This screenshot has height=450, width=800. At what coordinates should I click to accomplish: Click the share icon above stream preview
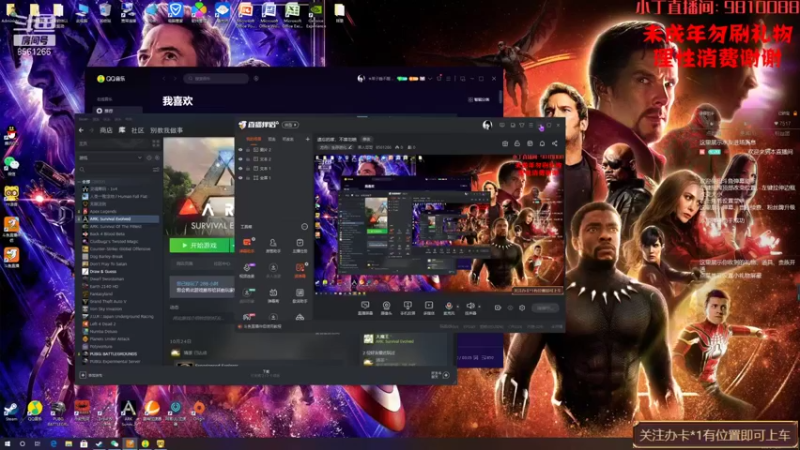pyautogui.click(x=555, y=143)
